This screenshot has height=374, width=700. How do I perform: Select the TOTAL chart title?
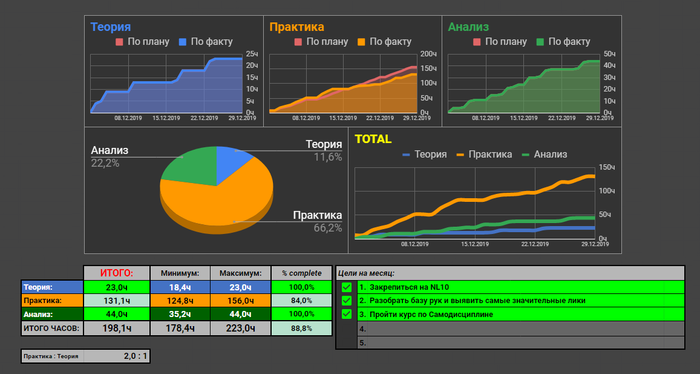pos(373,139)
